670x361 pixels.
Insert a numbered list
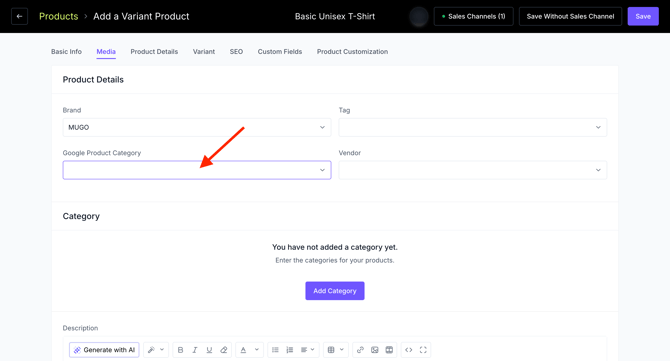point(290,350)
